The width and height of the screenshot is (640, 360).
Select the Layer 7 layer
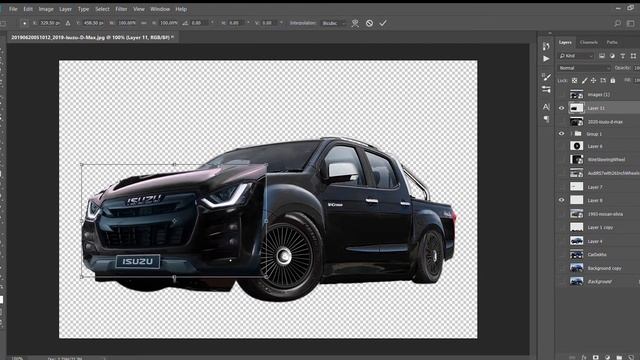(x=598, y=187)
